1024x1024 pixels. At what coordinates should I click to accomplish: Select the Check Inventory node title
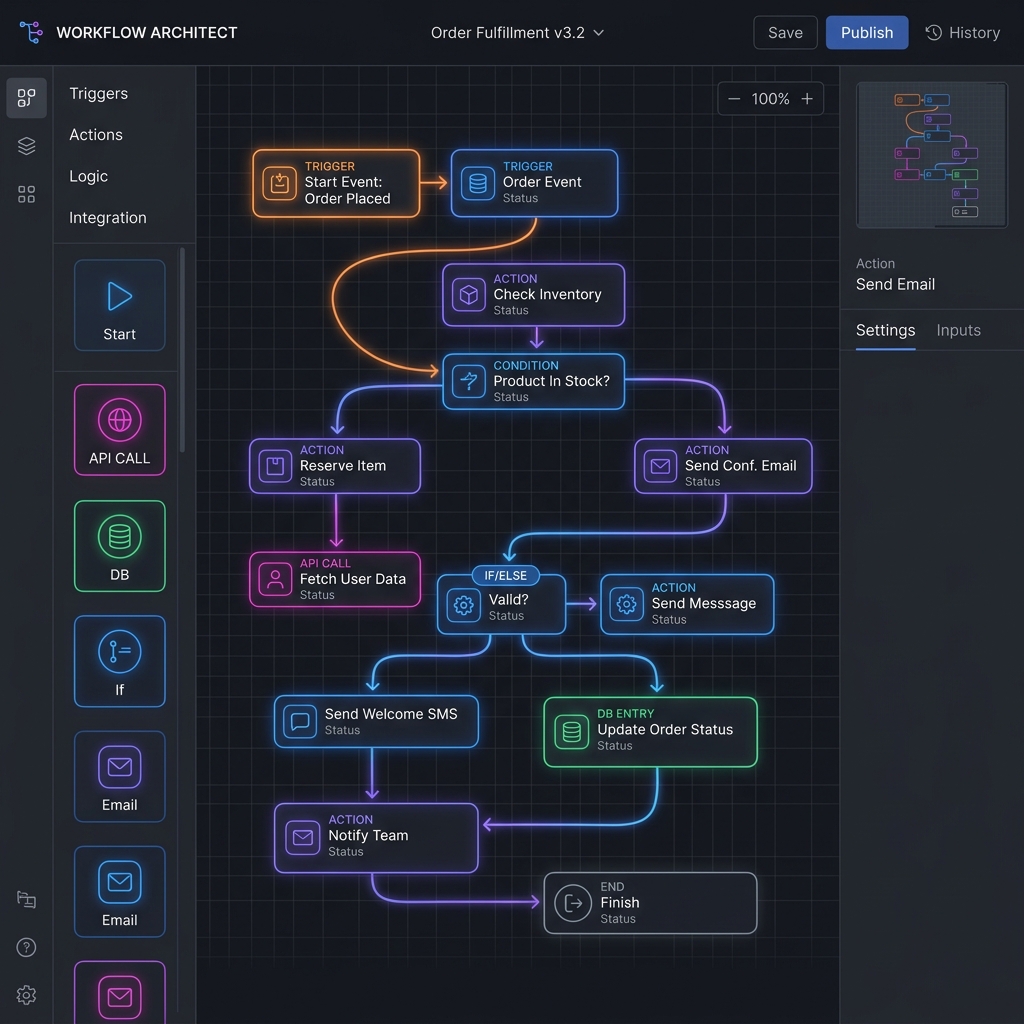click(x=547, y=295)
